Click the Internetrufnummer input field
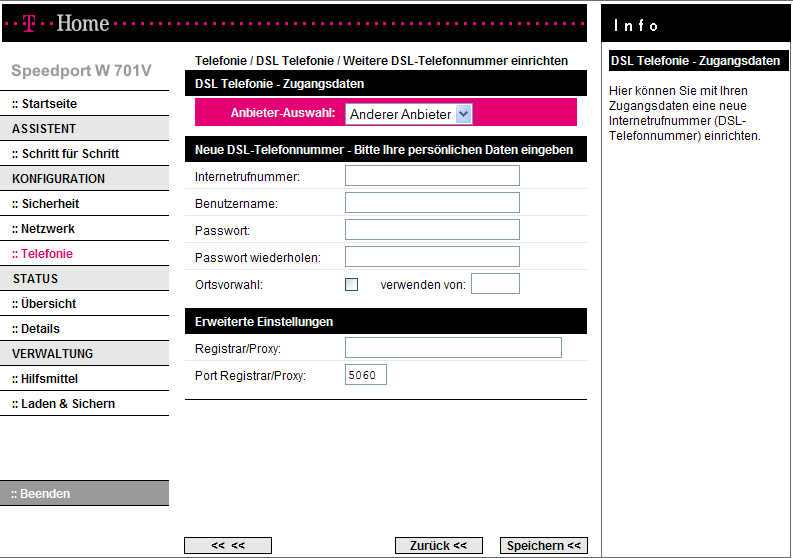793x558 pixels. click(x=432, y=176)
